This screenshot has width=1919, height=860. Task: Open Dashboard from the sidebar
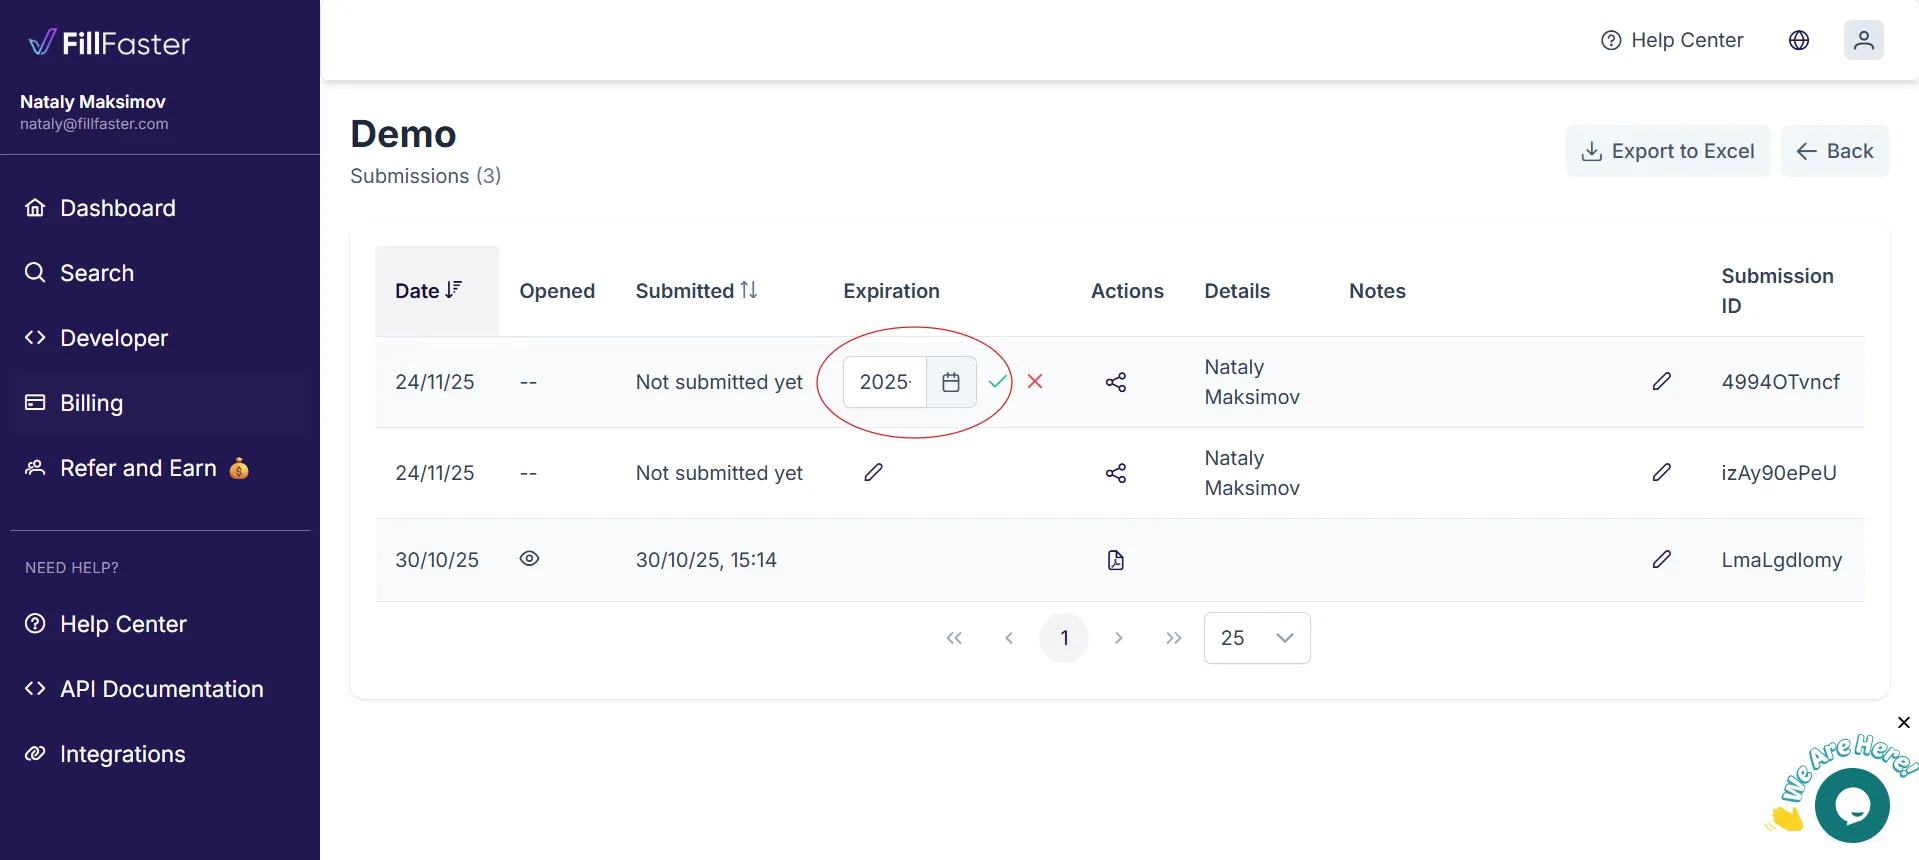117,208
